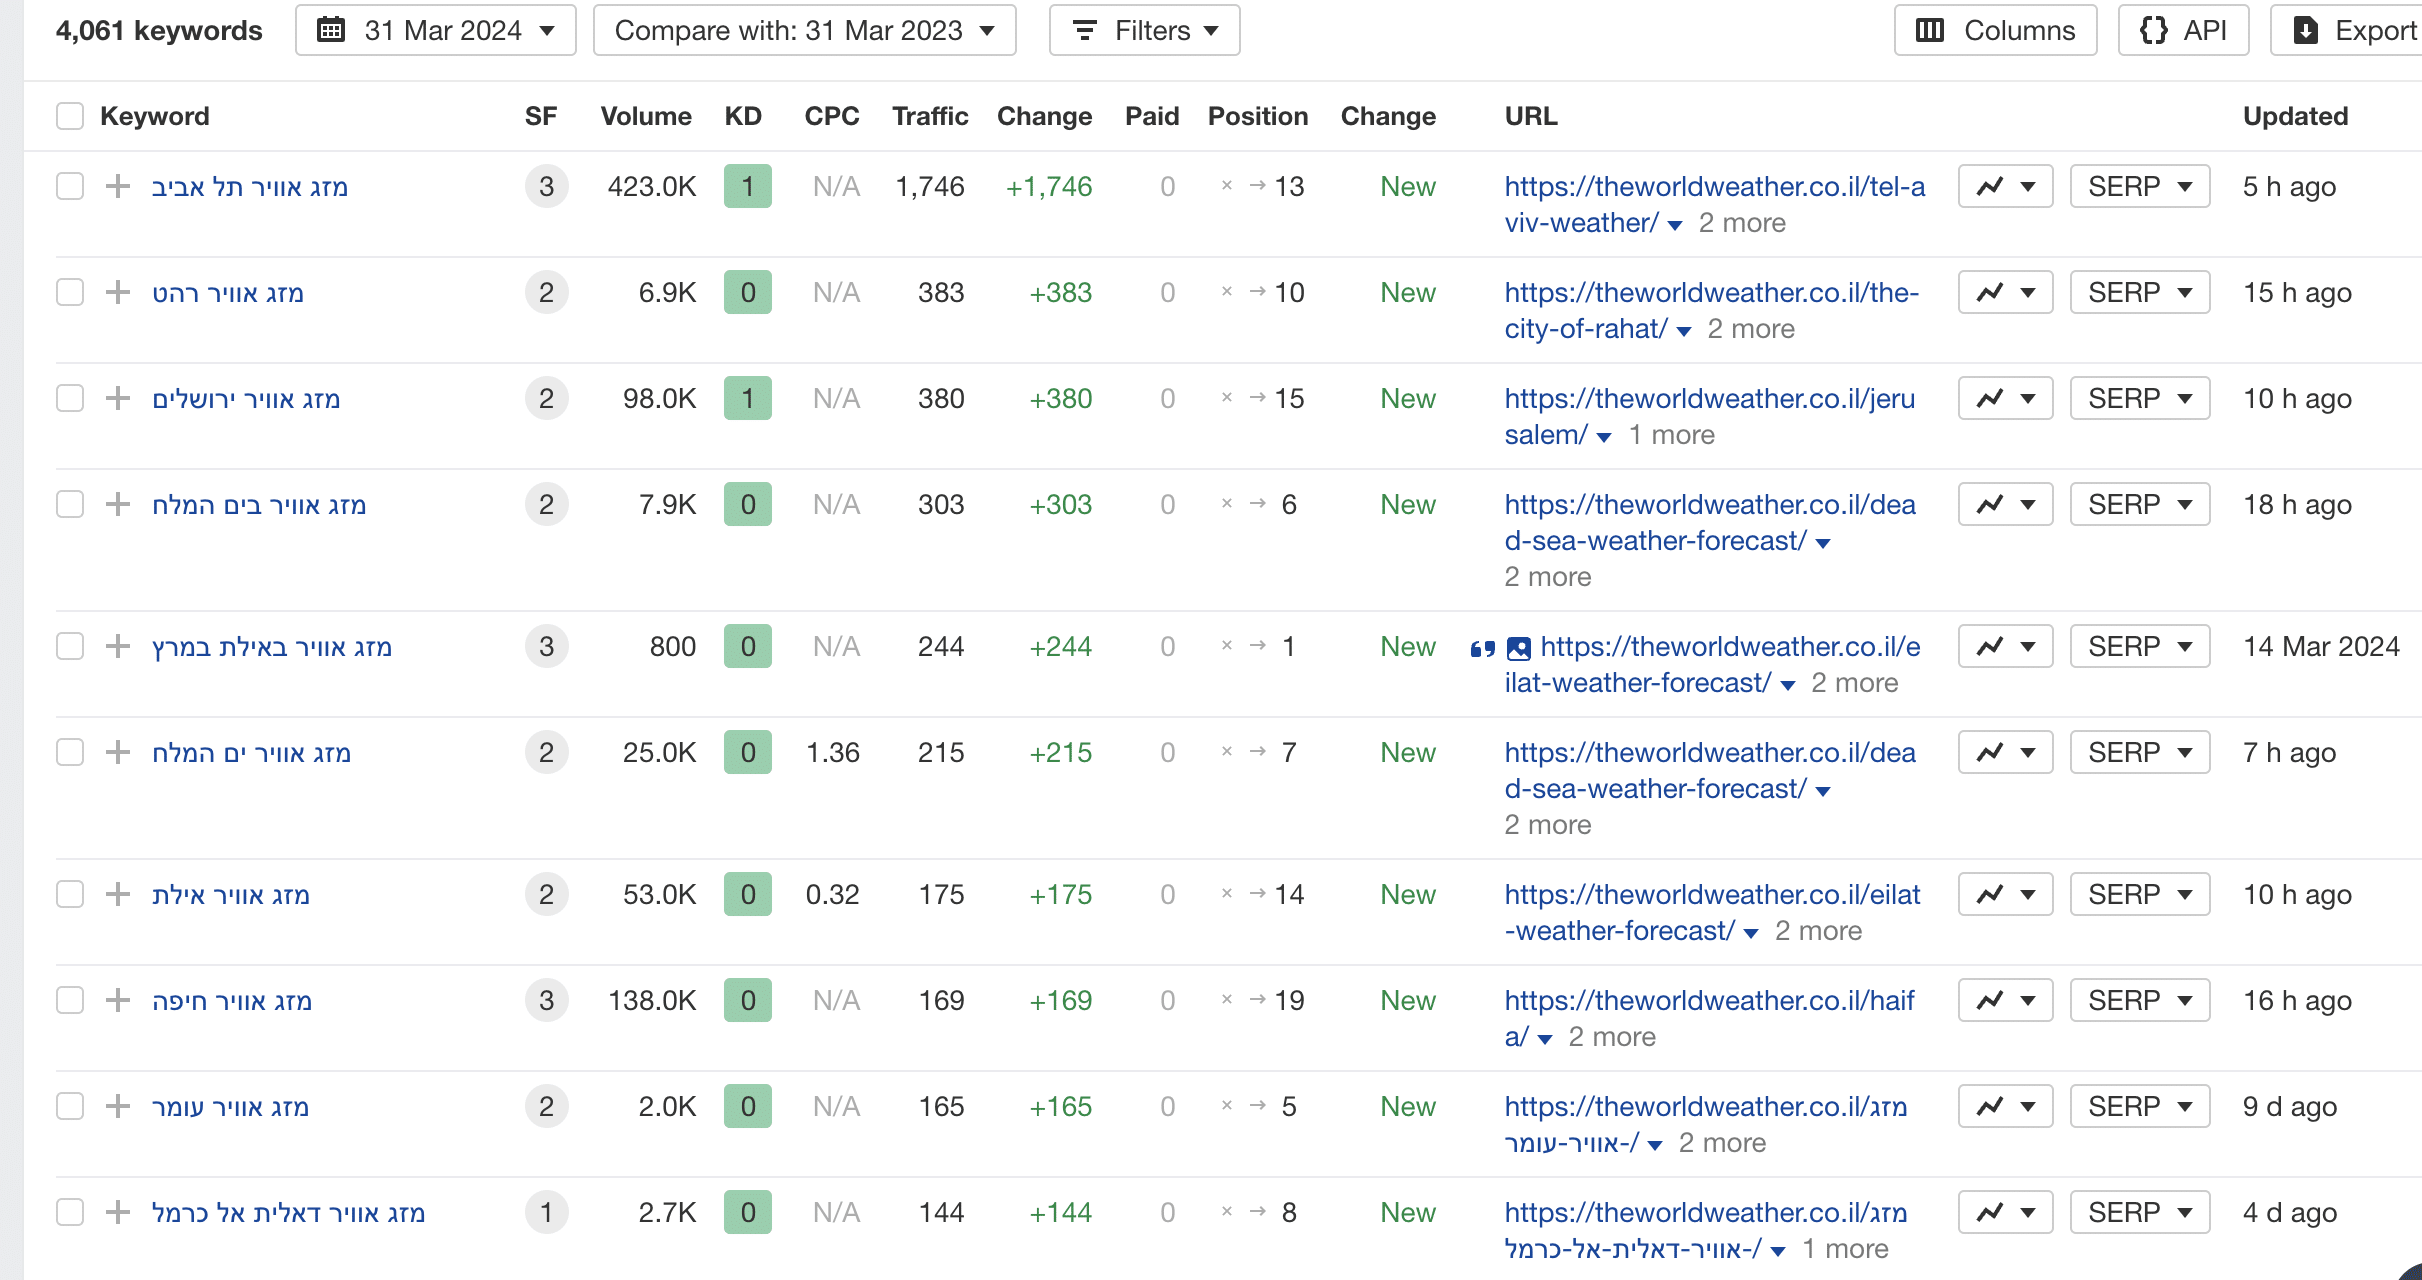This screenshot has height=1280, width=2422.
Task: Open position history chart for 25.0K volume row
Action: click(2005, 752)
